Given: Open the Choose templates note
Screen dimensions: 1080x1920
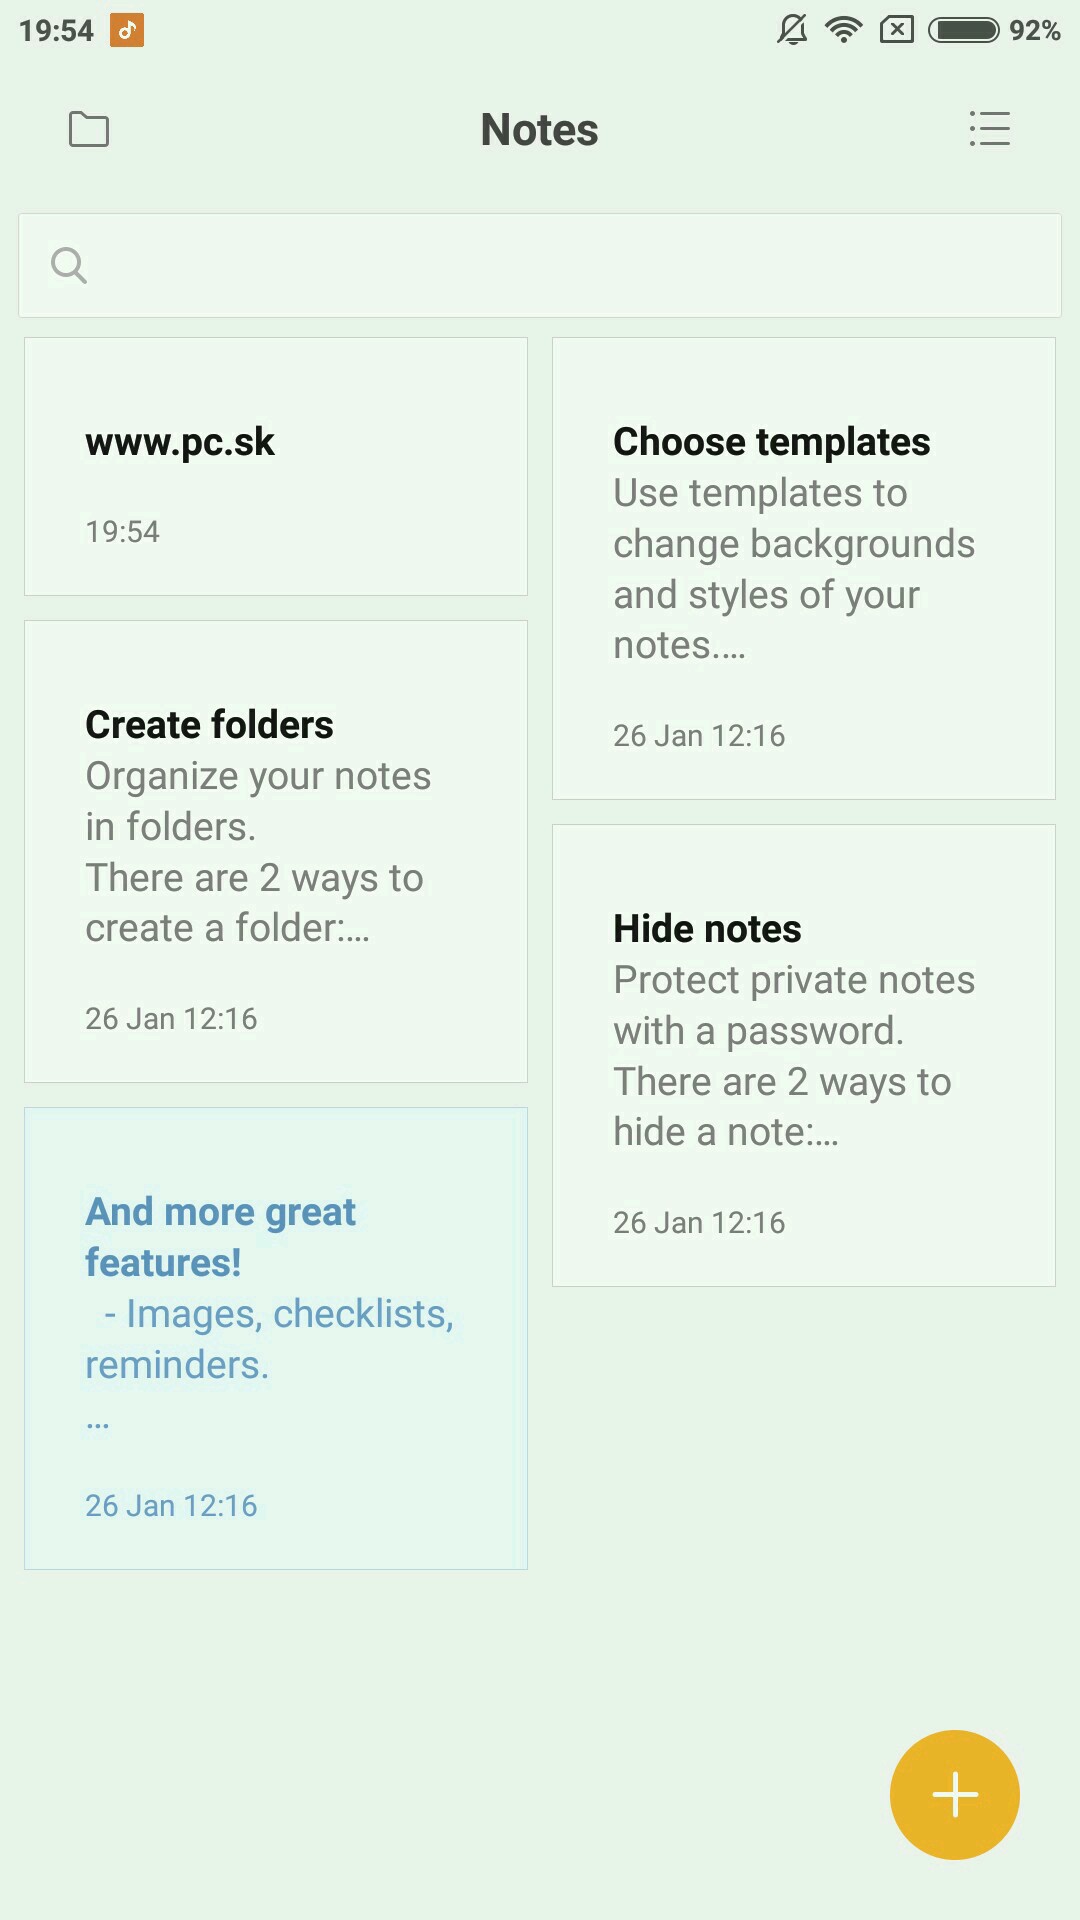Looking at the screenshot, I should pos(804,568).
